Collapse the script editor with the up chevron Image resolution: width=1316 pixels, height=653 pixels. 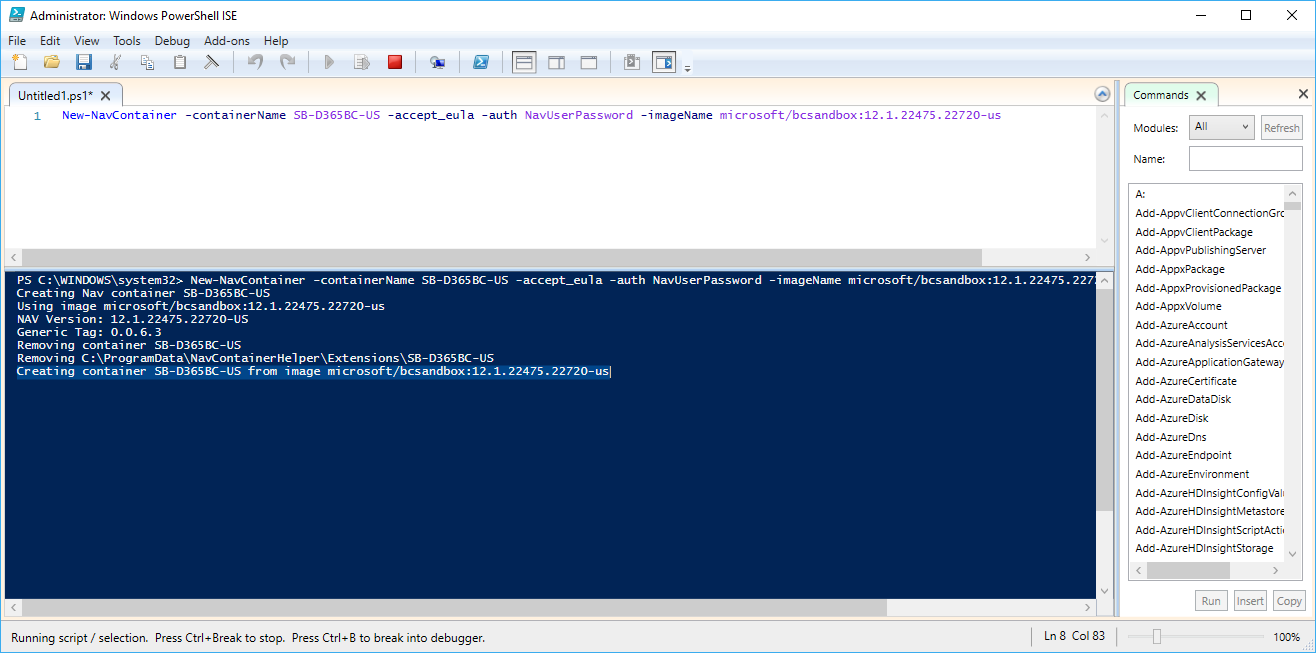(1101, 93)
